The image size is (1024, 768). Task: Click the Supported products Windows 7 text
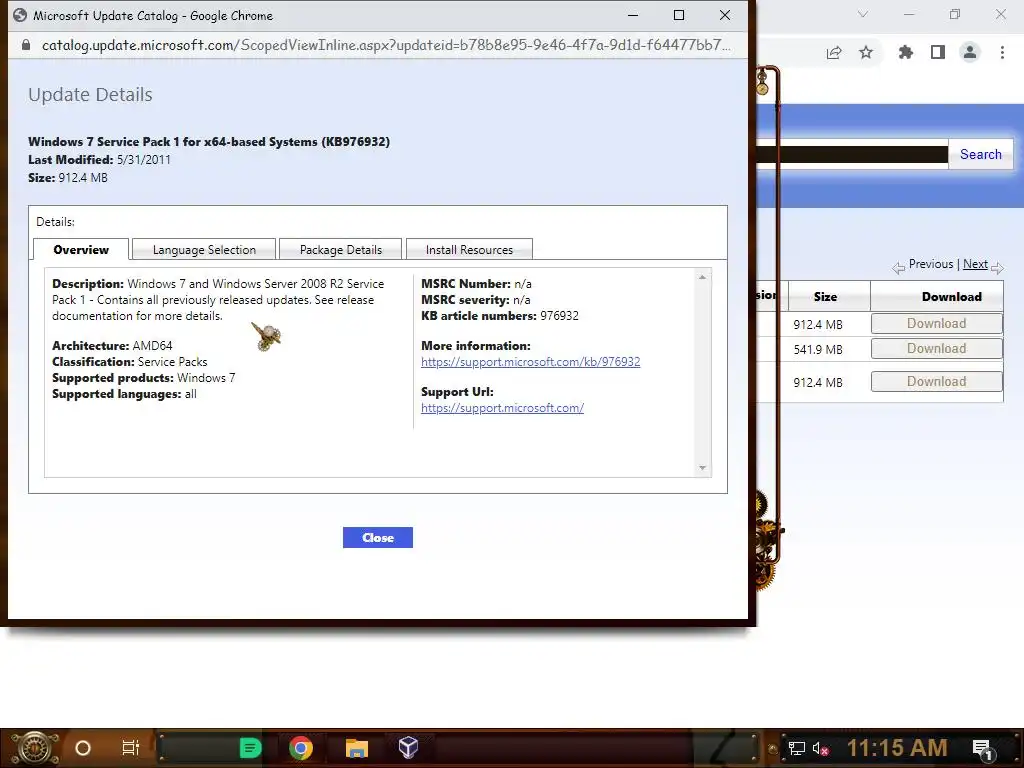click(x=144, y=378)
